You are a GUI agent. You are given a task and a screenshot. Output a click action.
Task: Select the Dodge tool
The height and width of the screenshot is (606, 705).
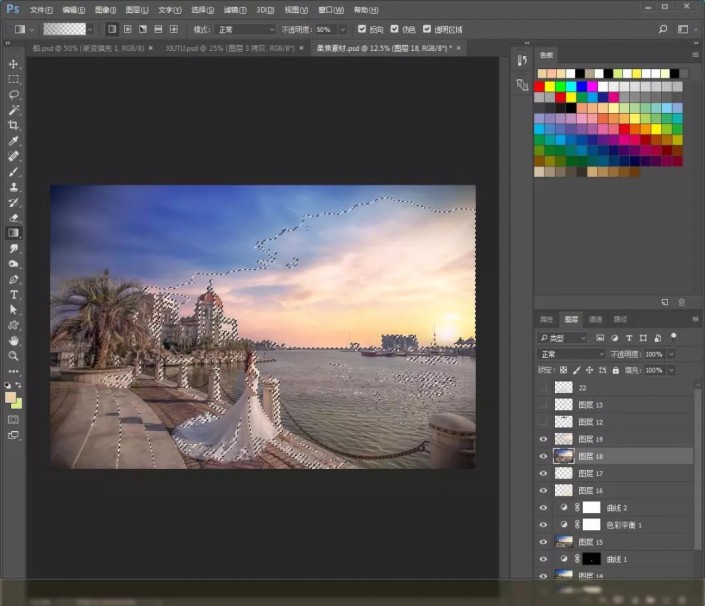[13, 264]
